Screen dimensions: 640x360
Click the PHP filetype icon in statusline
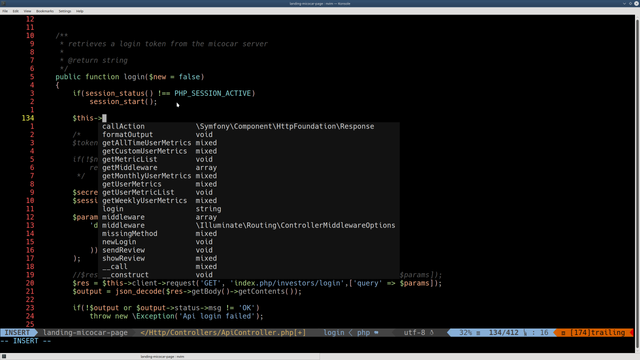tap(376, 333)
